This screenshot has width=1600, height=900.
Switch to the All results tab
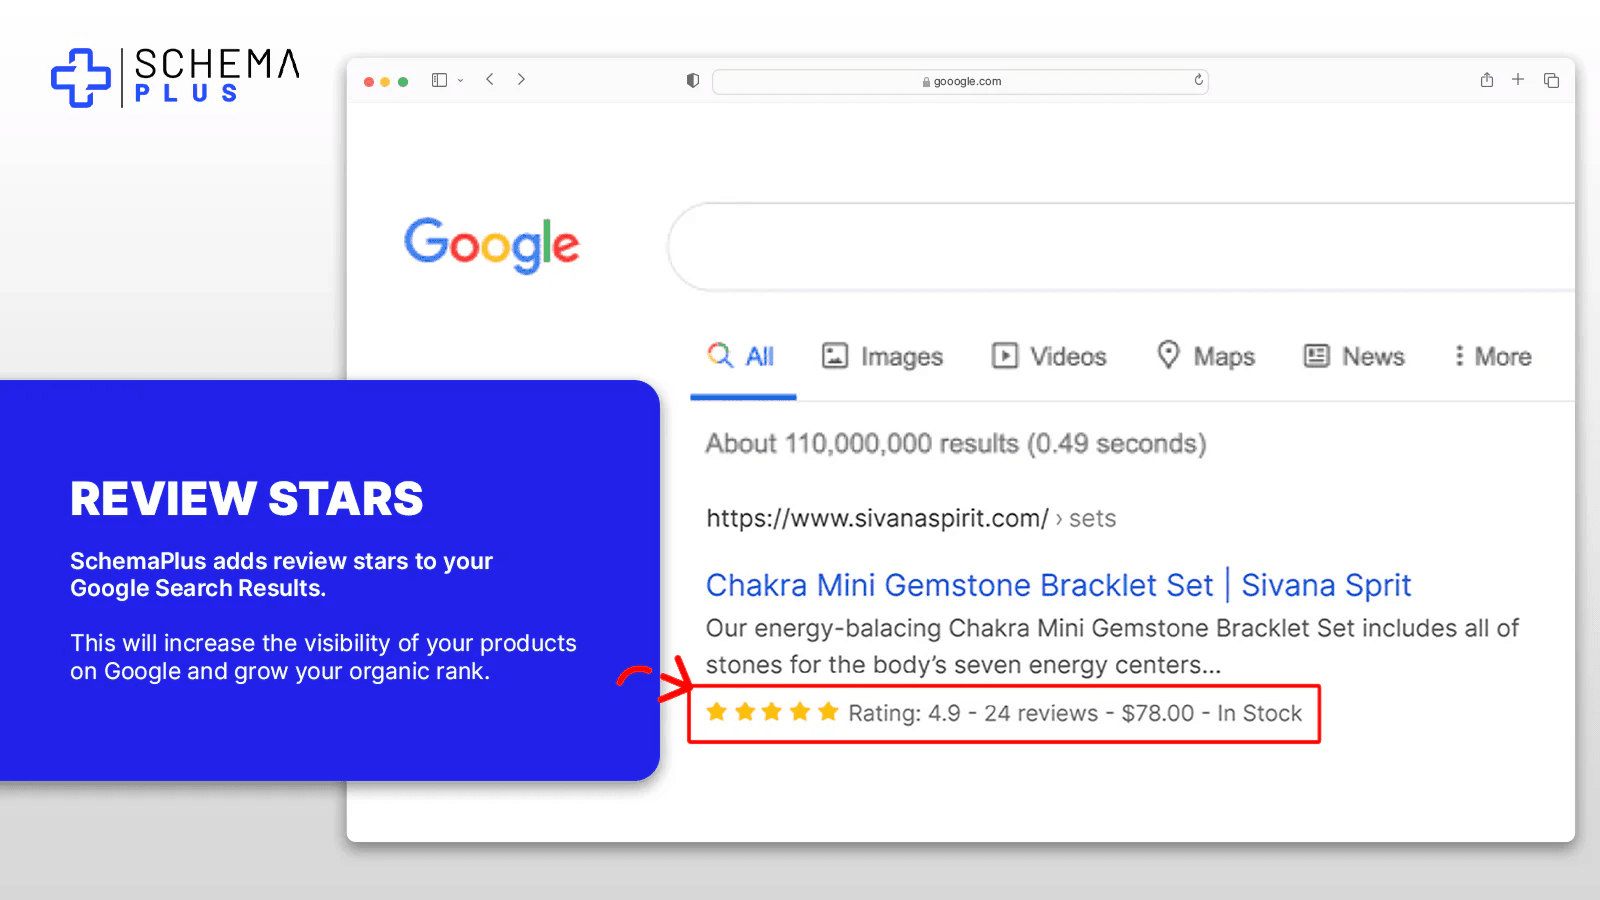click(x=743, y=356)
